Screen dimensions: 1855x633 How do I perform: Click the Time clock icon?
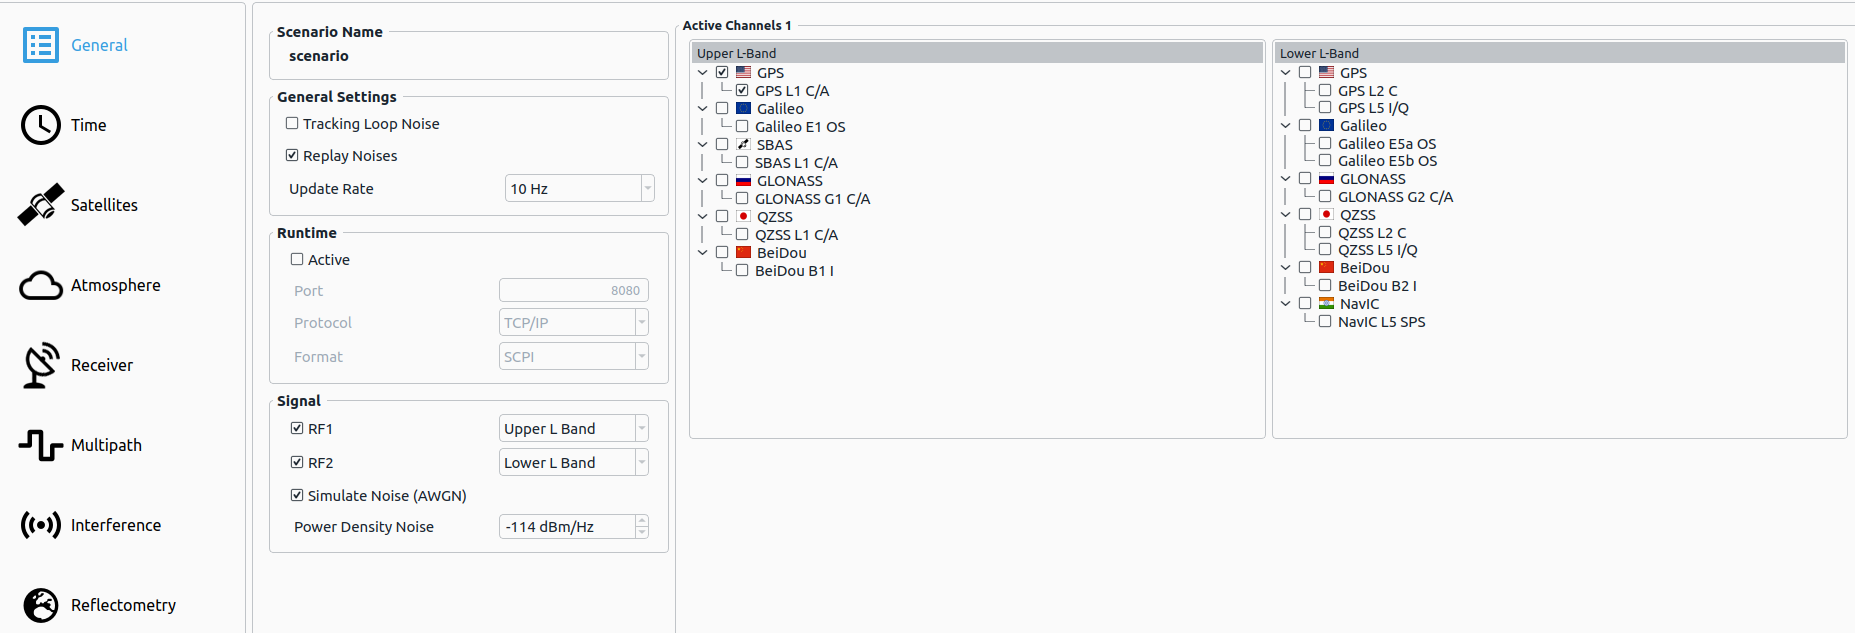click(x=41, y=125)
